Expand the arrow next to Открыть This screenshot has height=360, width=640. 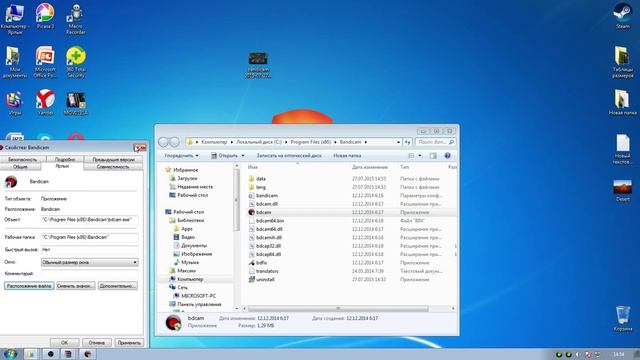pos(243,156)
